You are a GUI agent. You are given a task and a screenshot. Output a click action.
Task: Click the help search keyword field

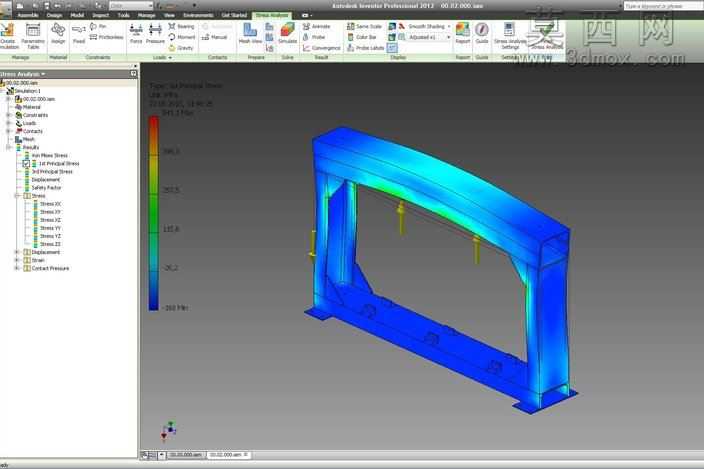(664, 6)
